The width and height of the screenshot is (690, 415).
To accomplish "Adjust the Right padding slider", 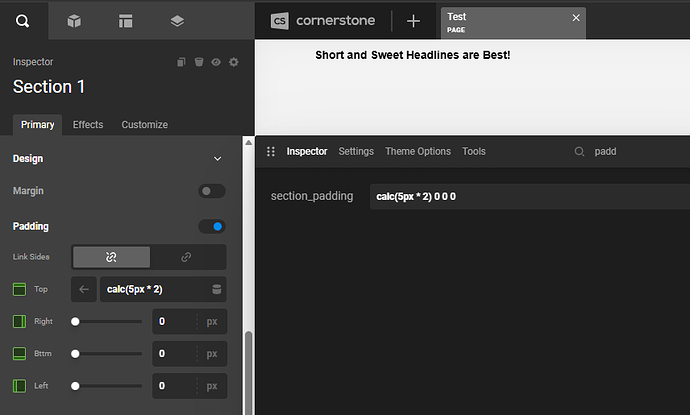I will click(106, 321).
